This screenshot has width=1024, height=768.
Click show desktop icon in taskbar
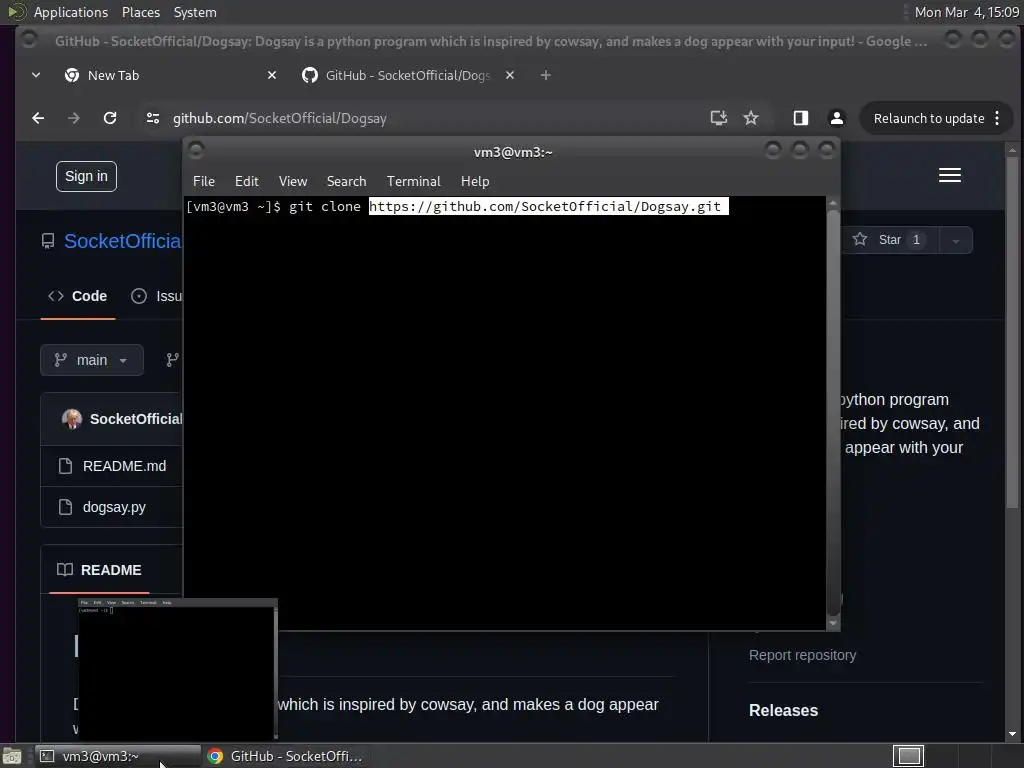(12, 756)
